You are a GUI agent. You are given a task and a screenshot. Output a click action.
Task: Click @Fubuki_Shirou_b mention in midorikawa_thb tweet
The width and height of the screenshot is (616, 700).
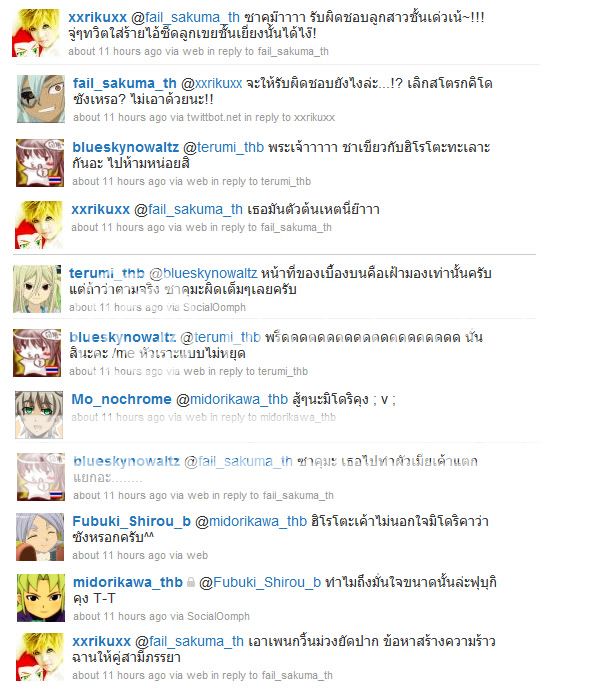pyautogui.click(x=260, y=582)
